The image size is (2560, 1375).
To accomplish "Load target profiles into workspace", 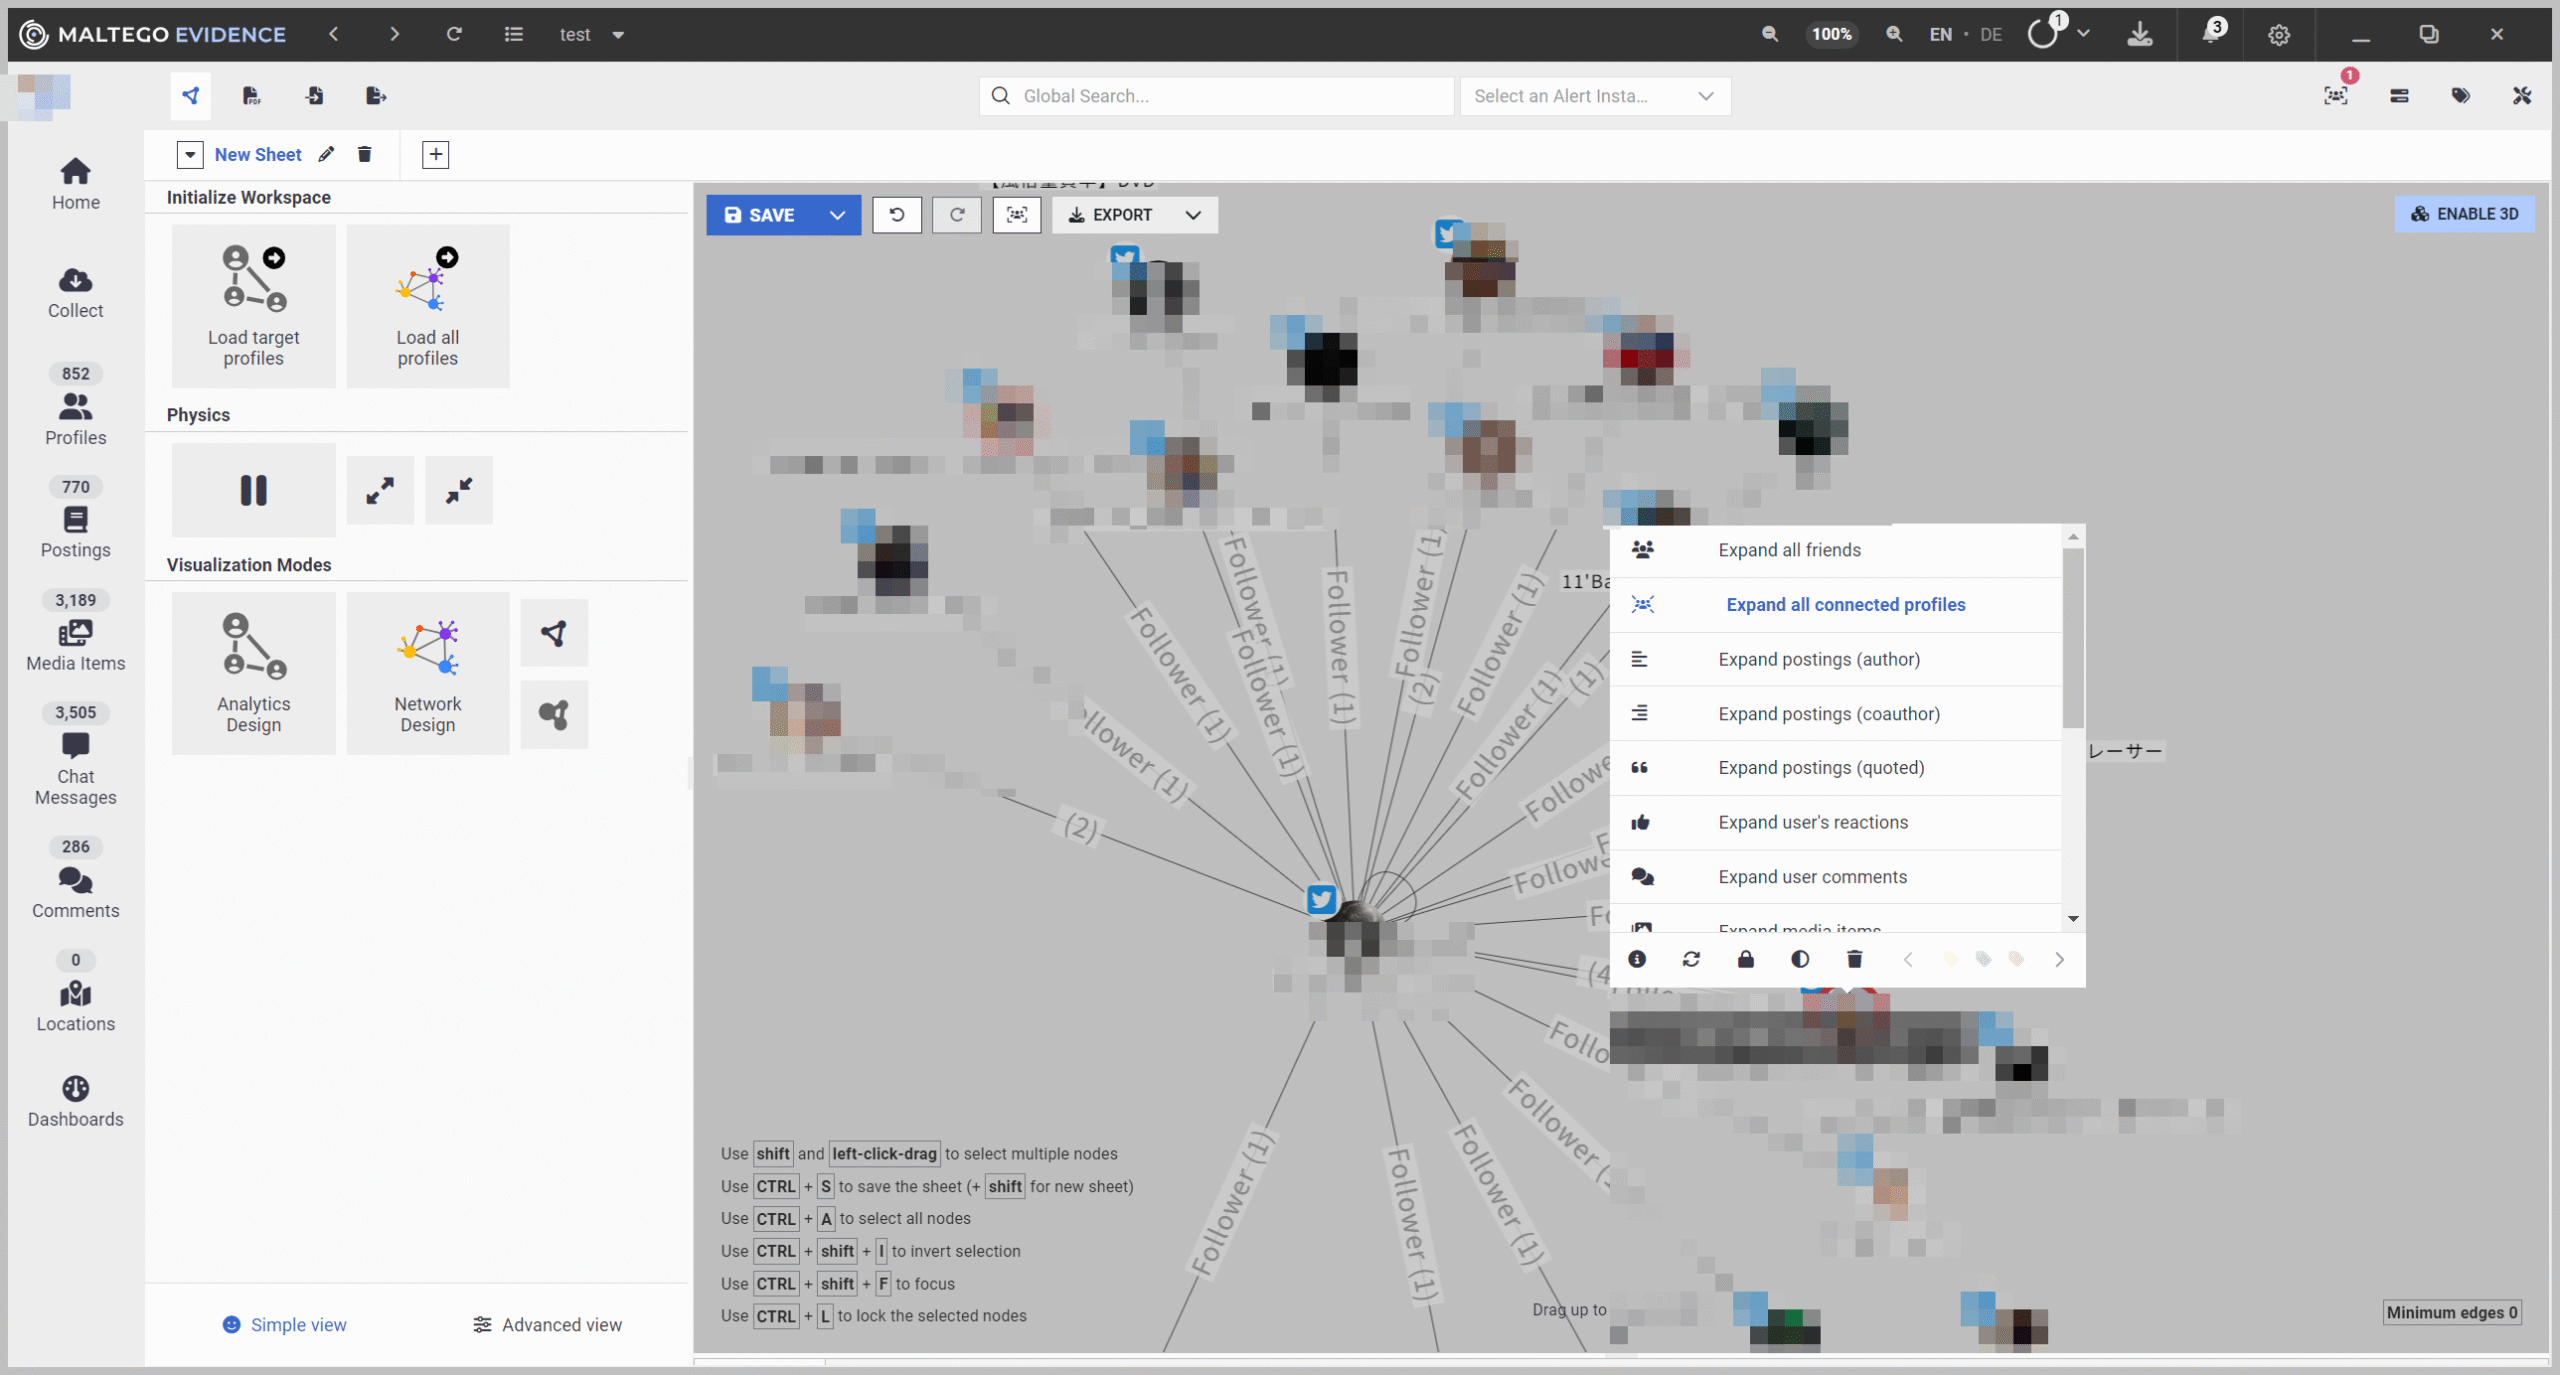I will [253, 306].
